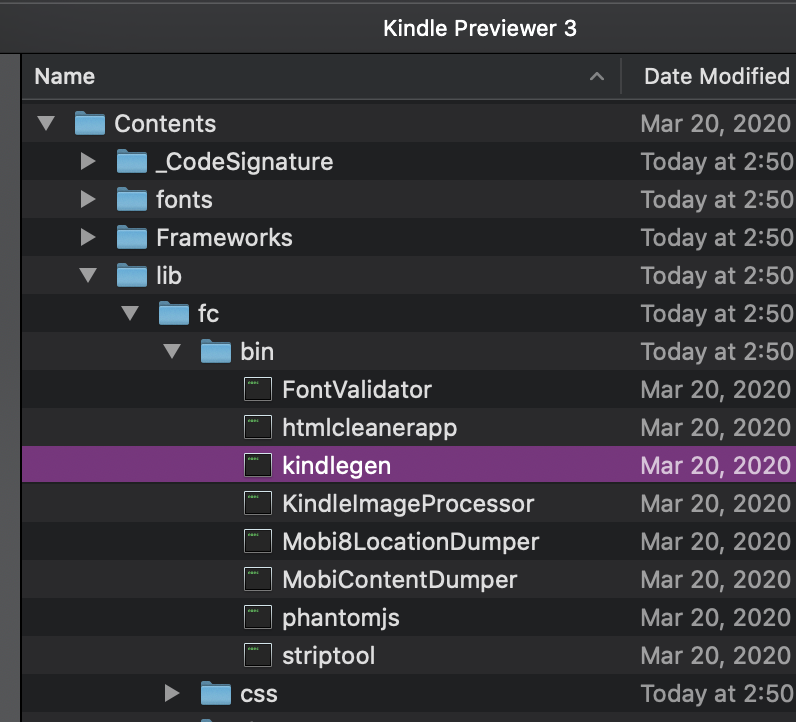Expand the fonts folder
This screenshot has height=722, width=796.
pyautogui.click(x=88, y=199)
